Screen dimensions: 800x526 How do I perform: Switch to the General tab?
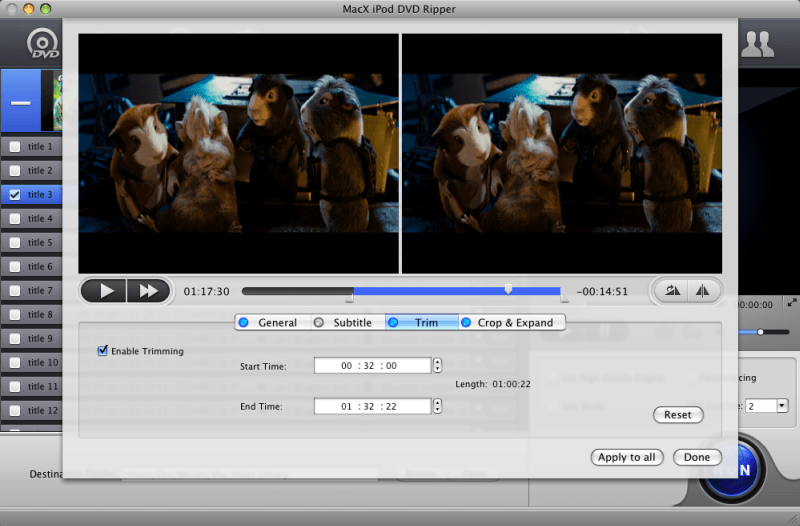point(272,322)
